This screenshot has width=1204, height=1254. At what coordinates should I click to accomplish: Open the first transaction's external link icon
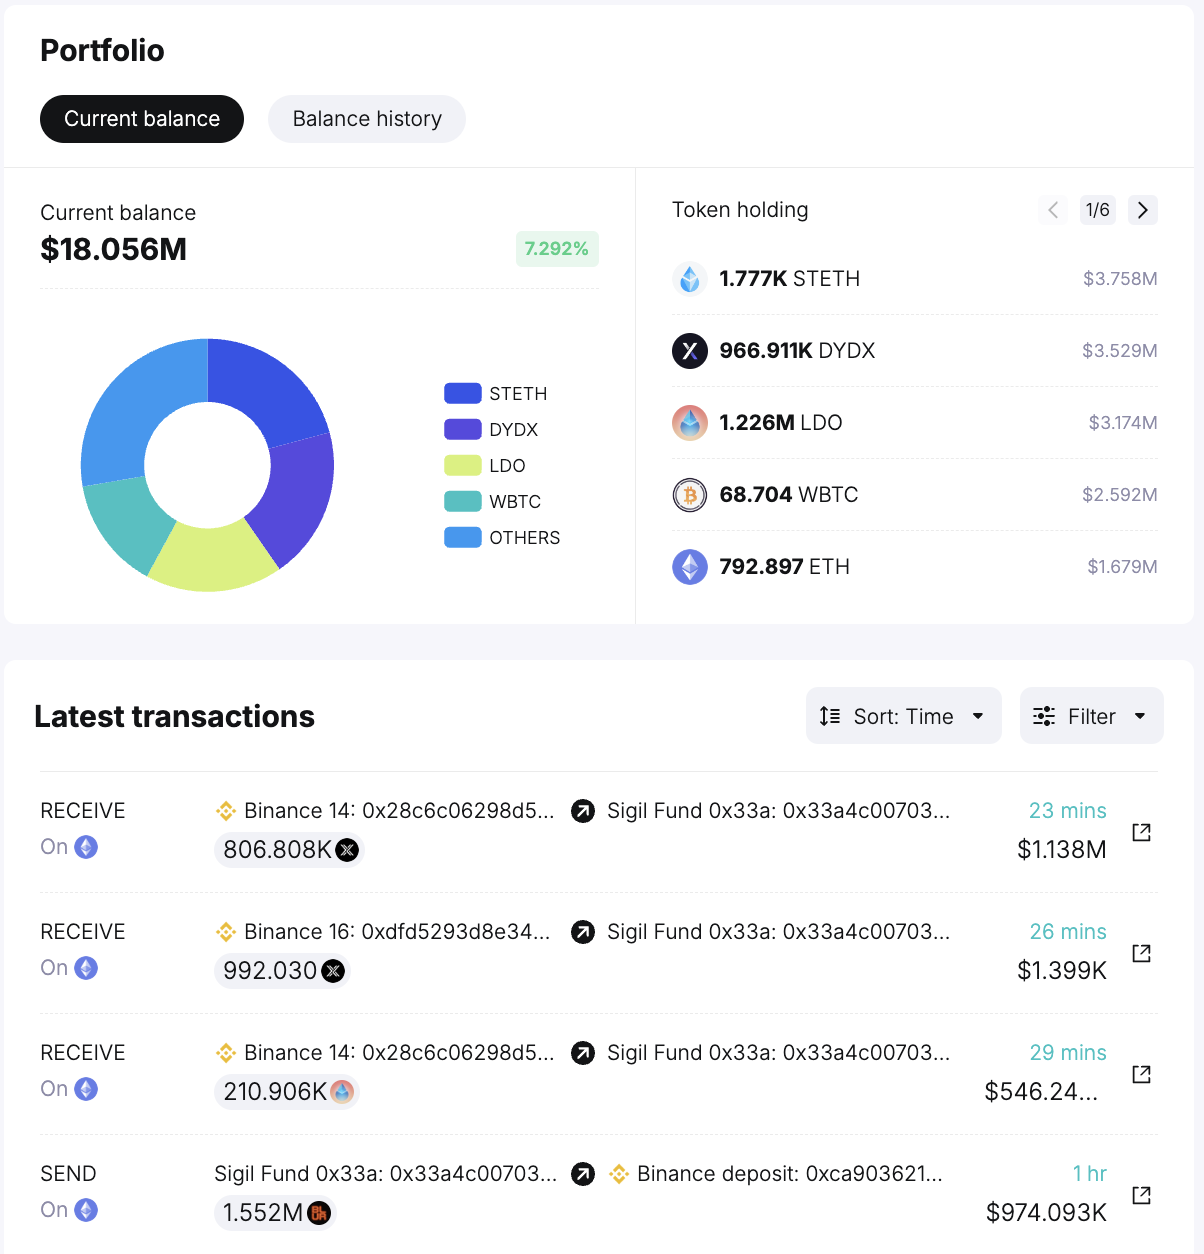(1141, 832)
